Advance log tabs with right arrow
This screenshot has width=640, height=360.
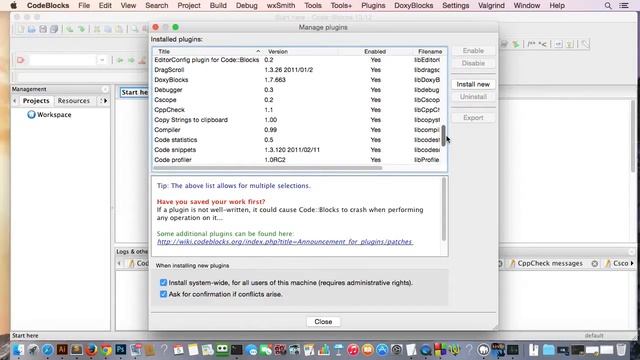click(x=632, y=264)
